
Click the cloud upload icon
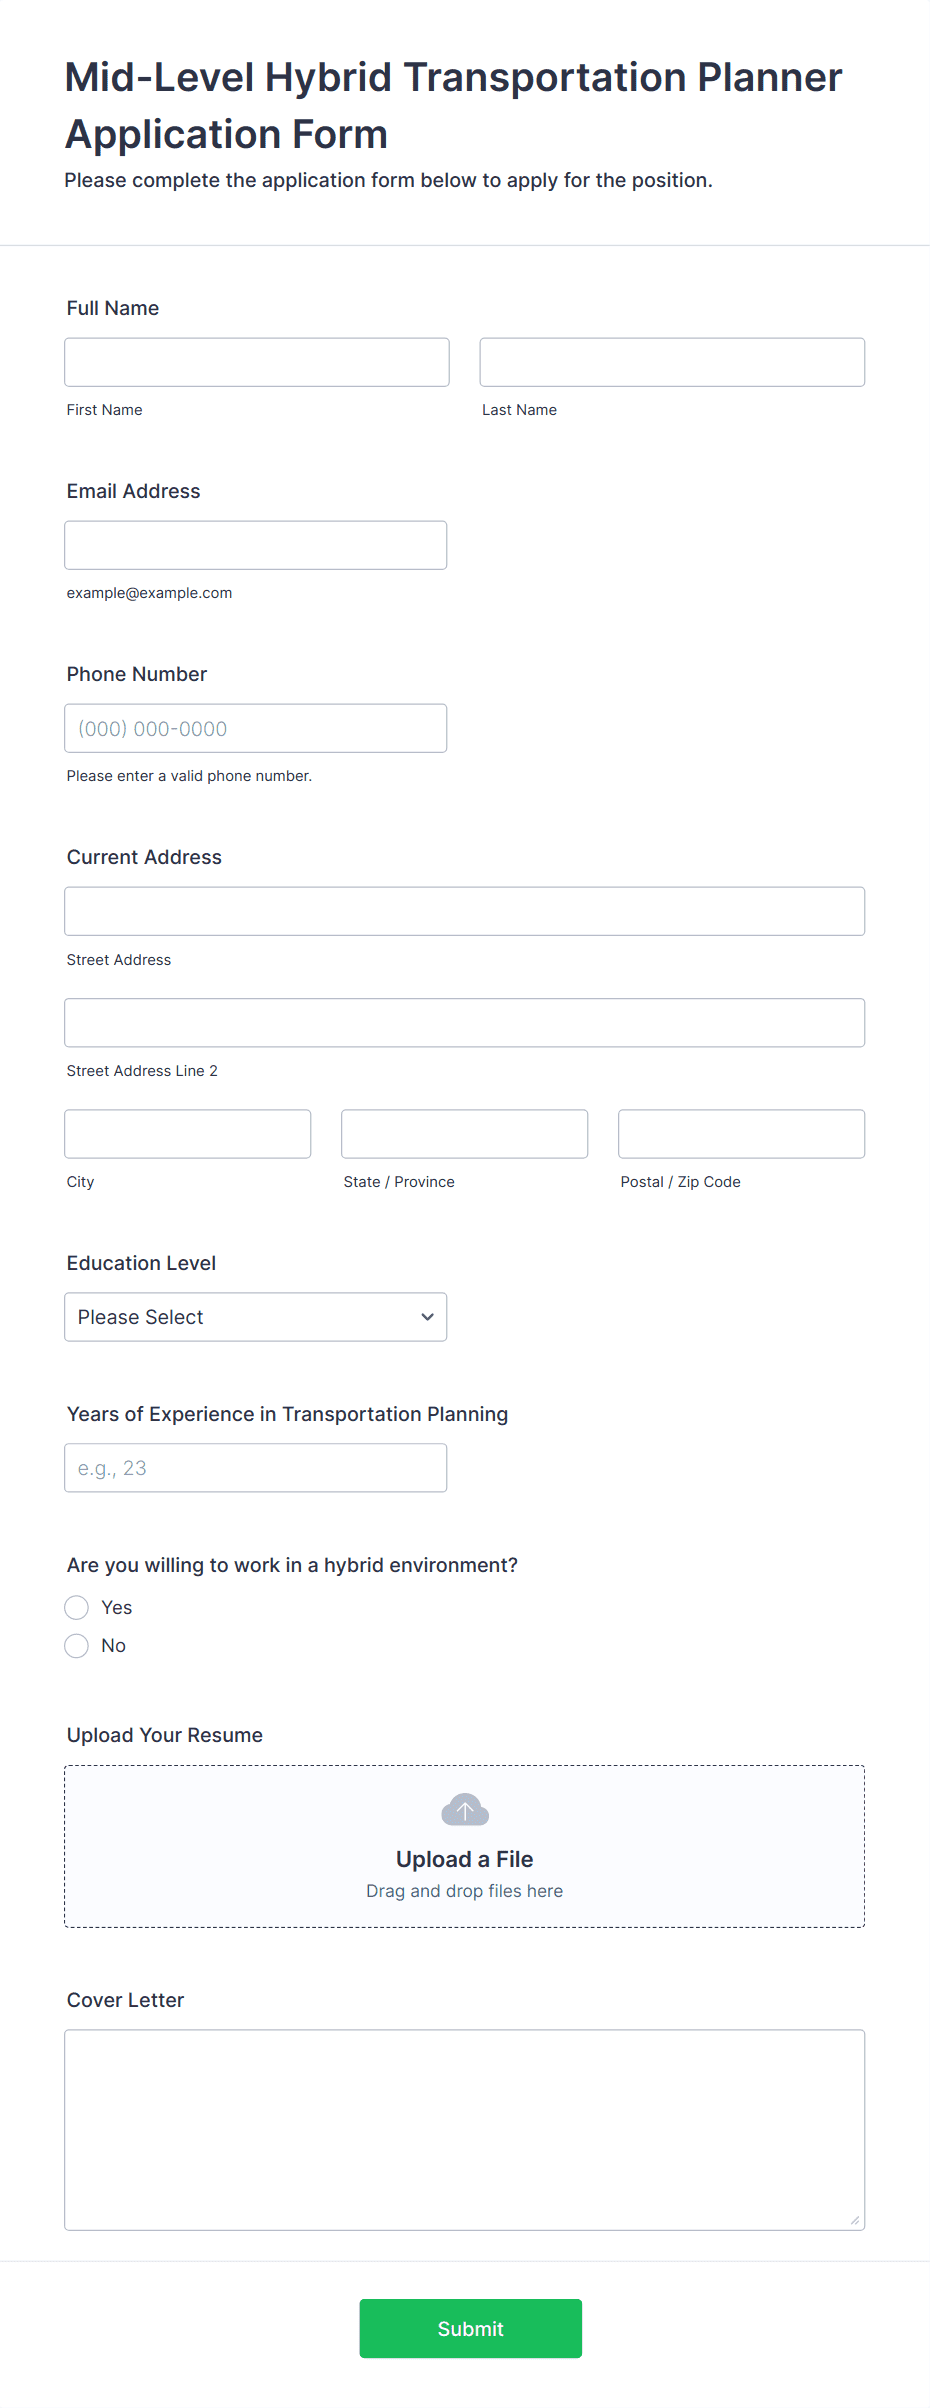(x=465, y=1809)
